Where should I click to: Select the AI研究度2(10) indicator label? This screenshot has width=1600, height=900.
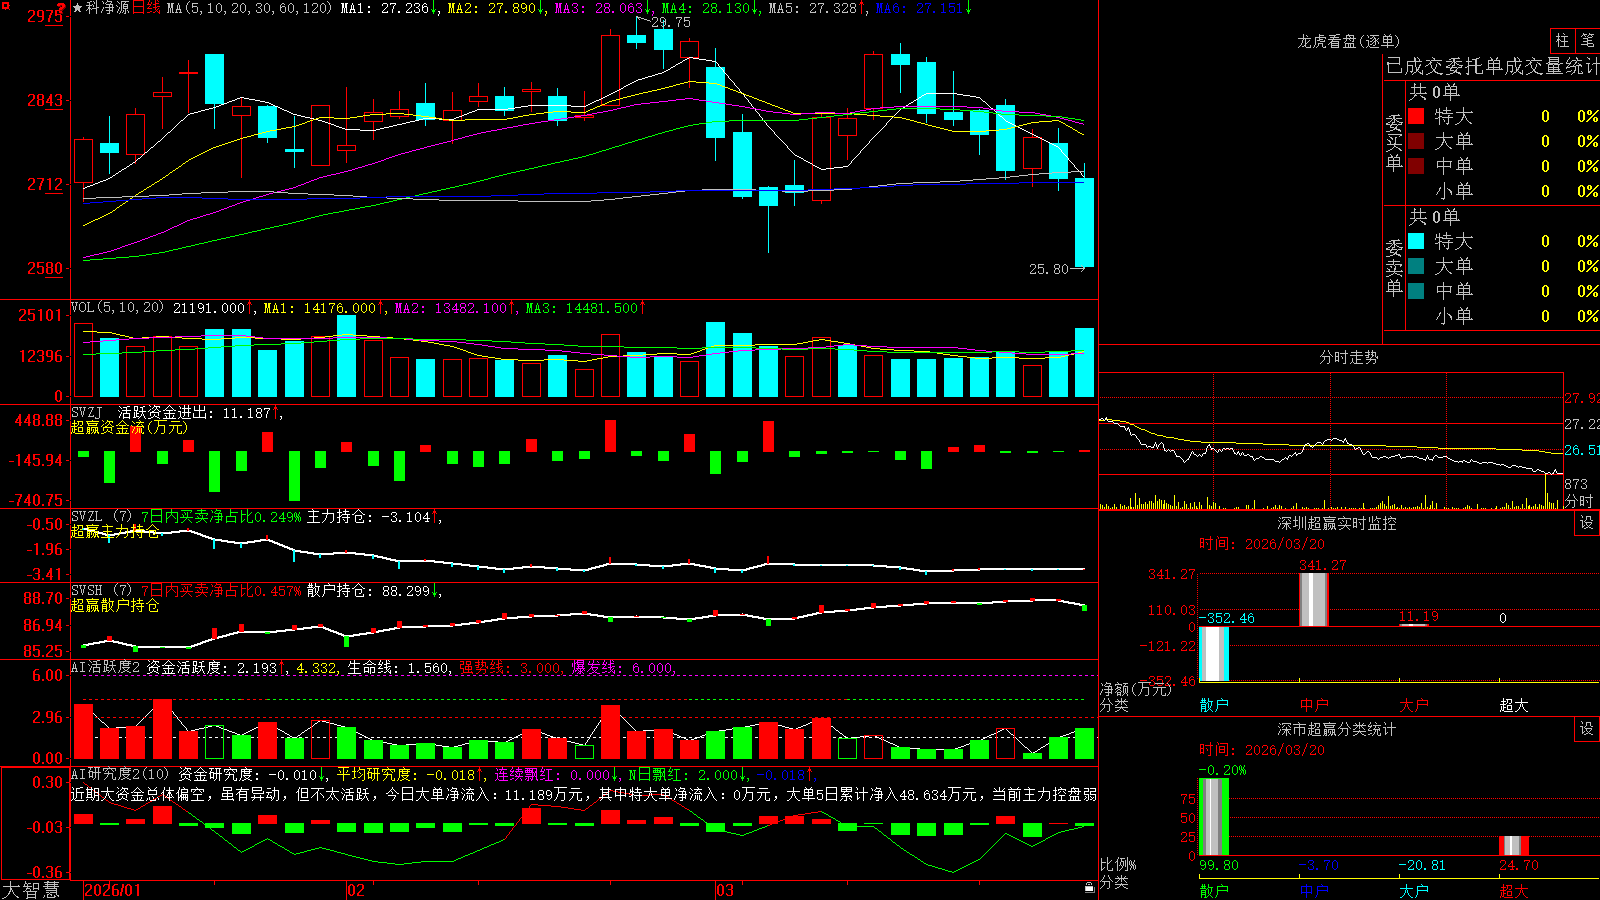click(120, 774)
